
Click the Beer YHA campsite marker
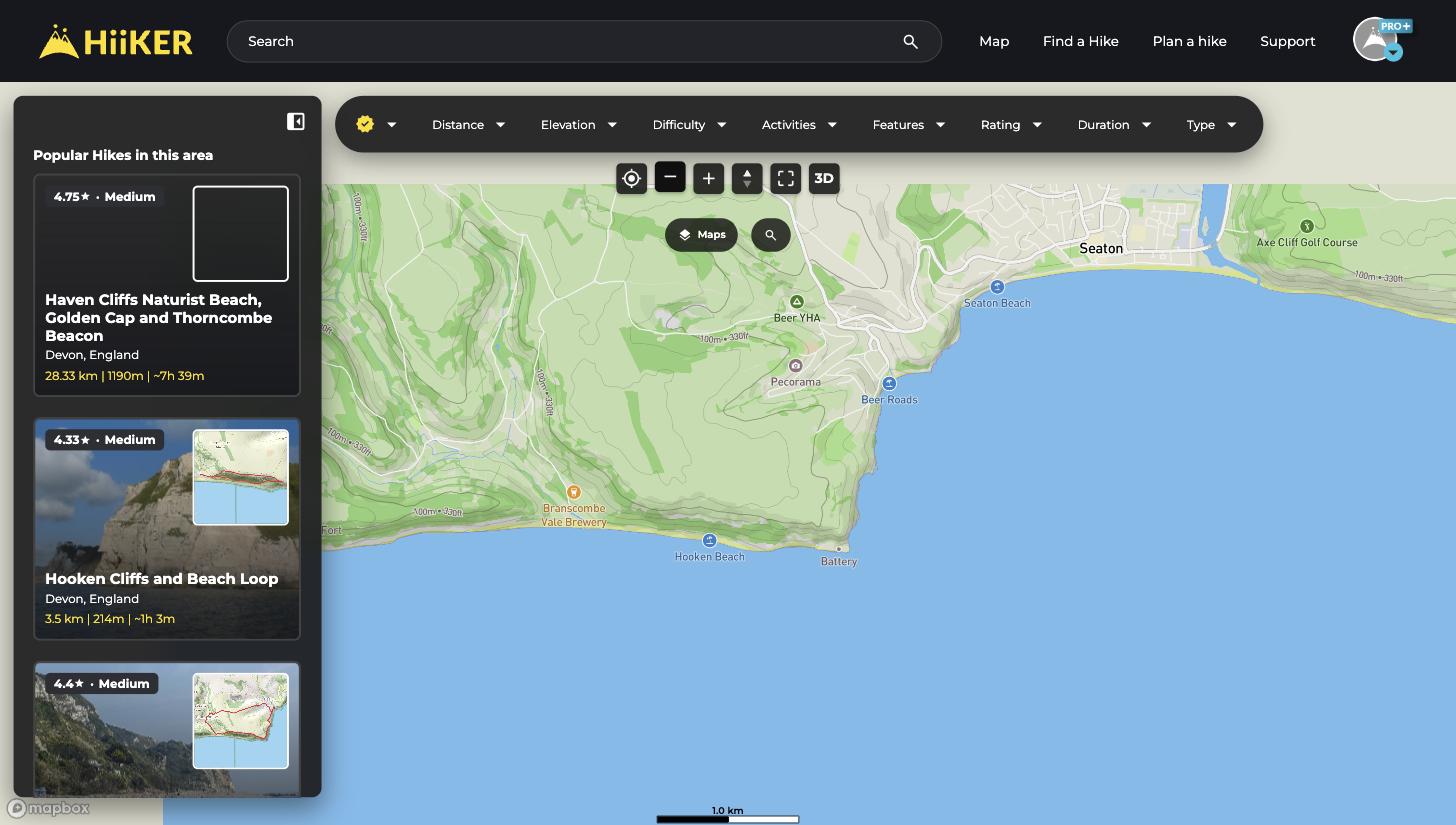coord(797,302)
